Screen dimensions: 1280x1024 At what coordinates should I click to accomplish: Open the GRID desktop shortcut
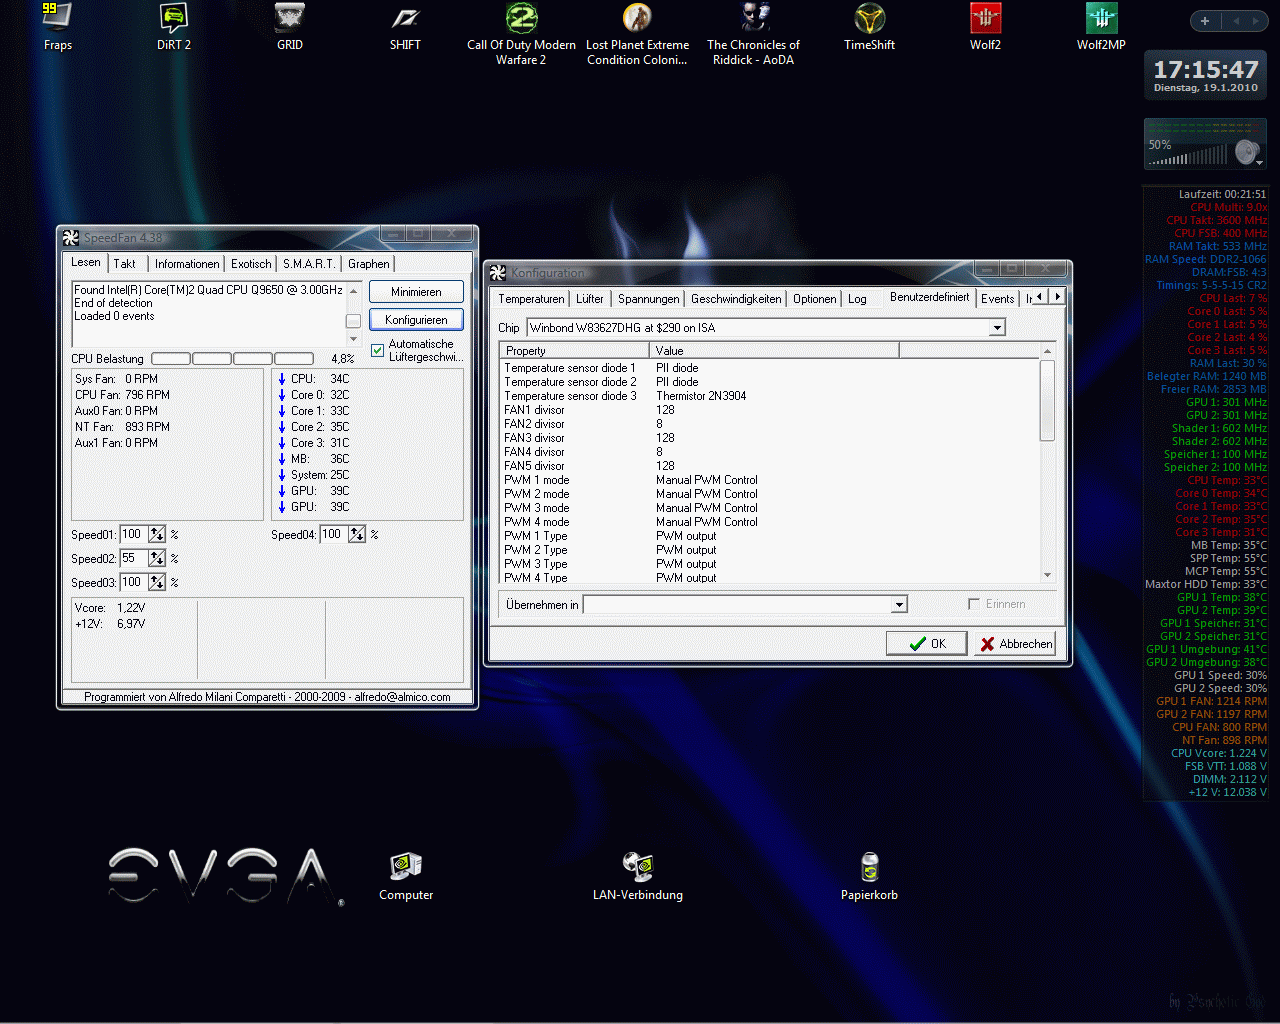coord(289,26)
